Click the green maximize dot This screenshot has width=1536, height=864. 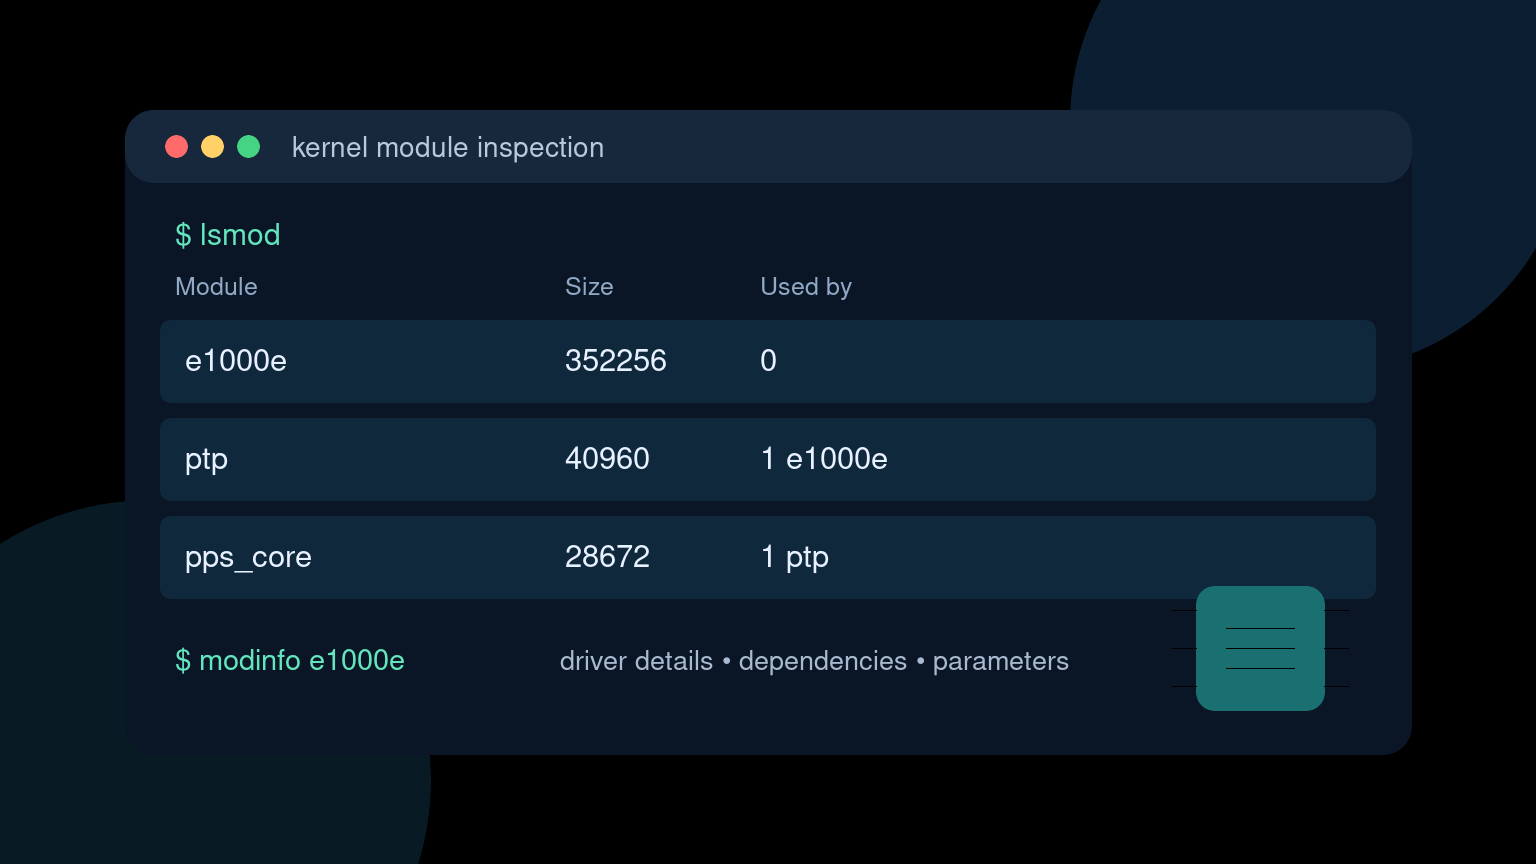[249, 147]
